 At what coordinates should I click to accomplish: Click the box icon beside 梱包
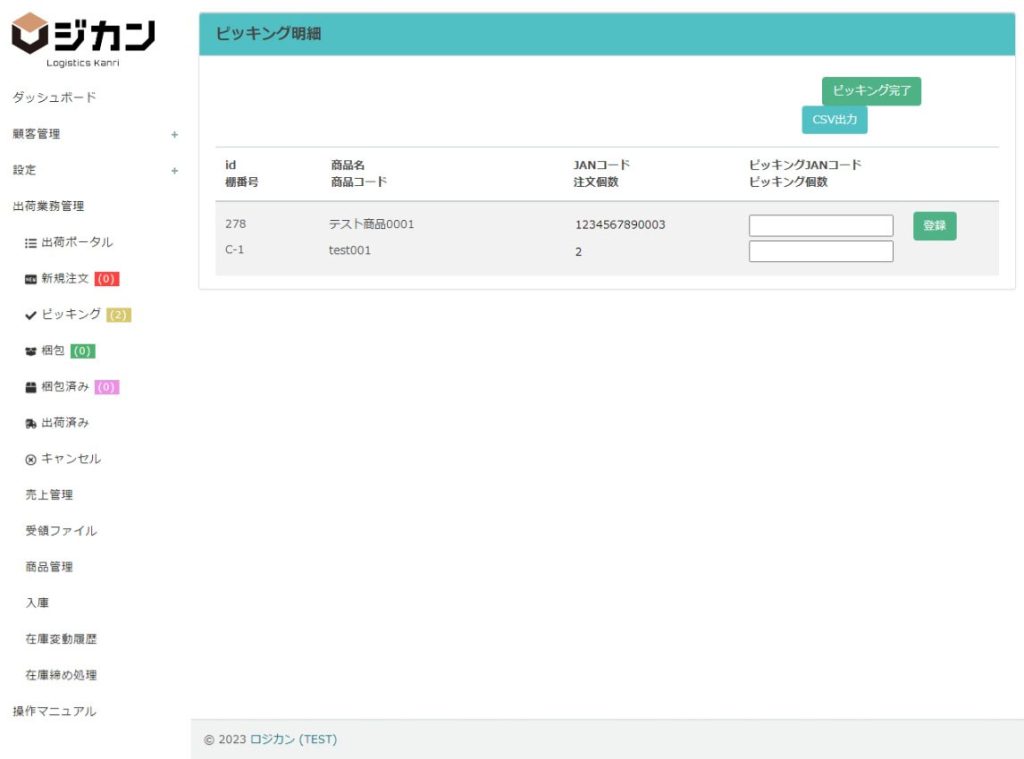(31, 351)
